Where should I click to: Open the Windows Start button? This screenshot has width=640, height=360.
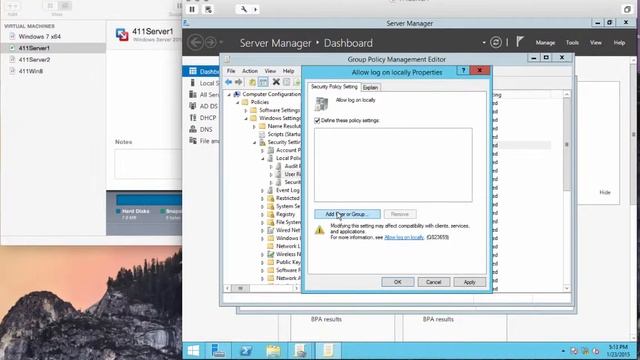[x=193, y=351]
